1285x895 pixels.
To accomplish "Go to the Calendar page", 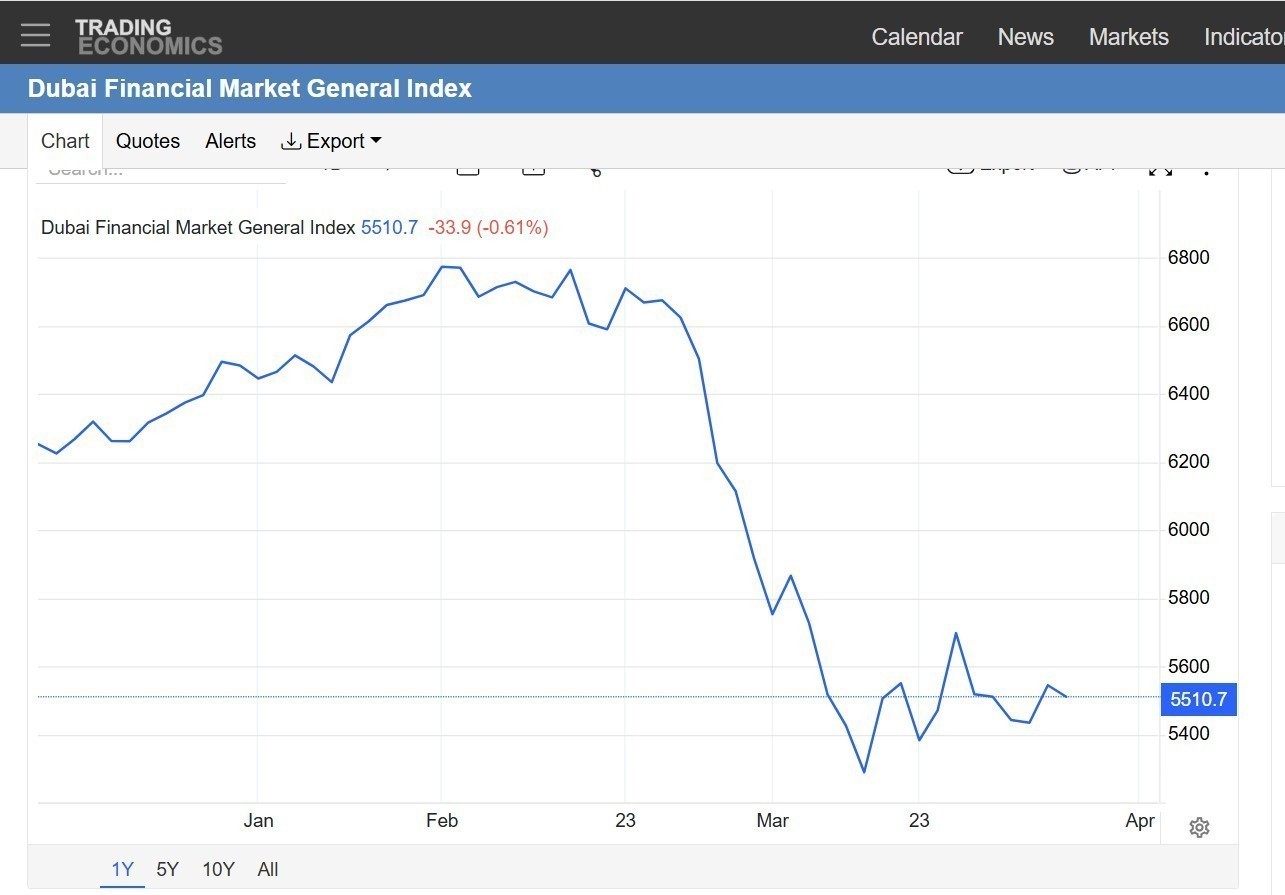I will (916, 37).
